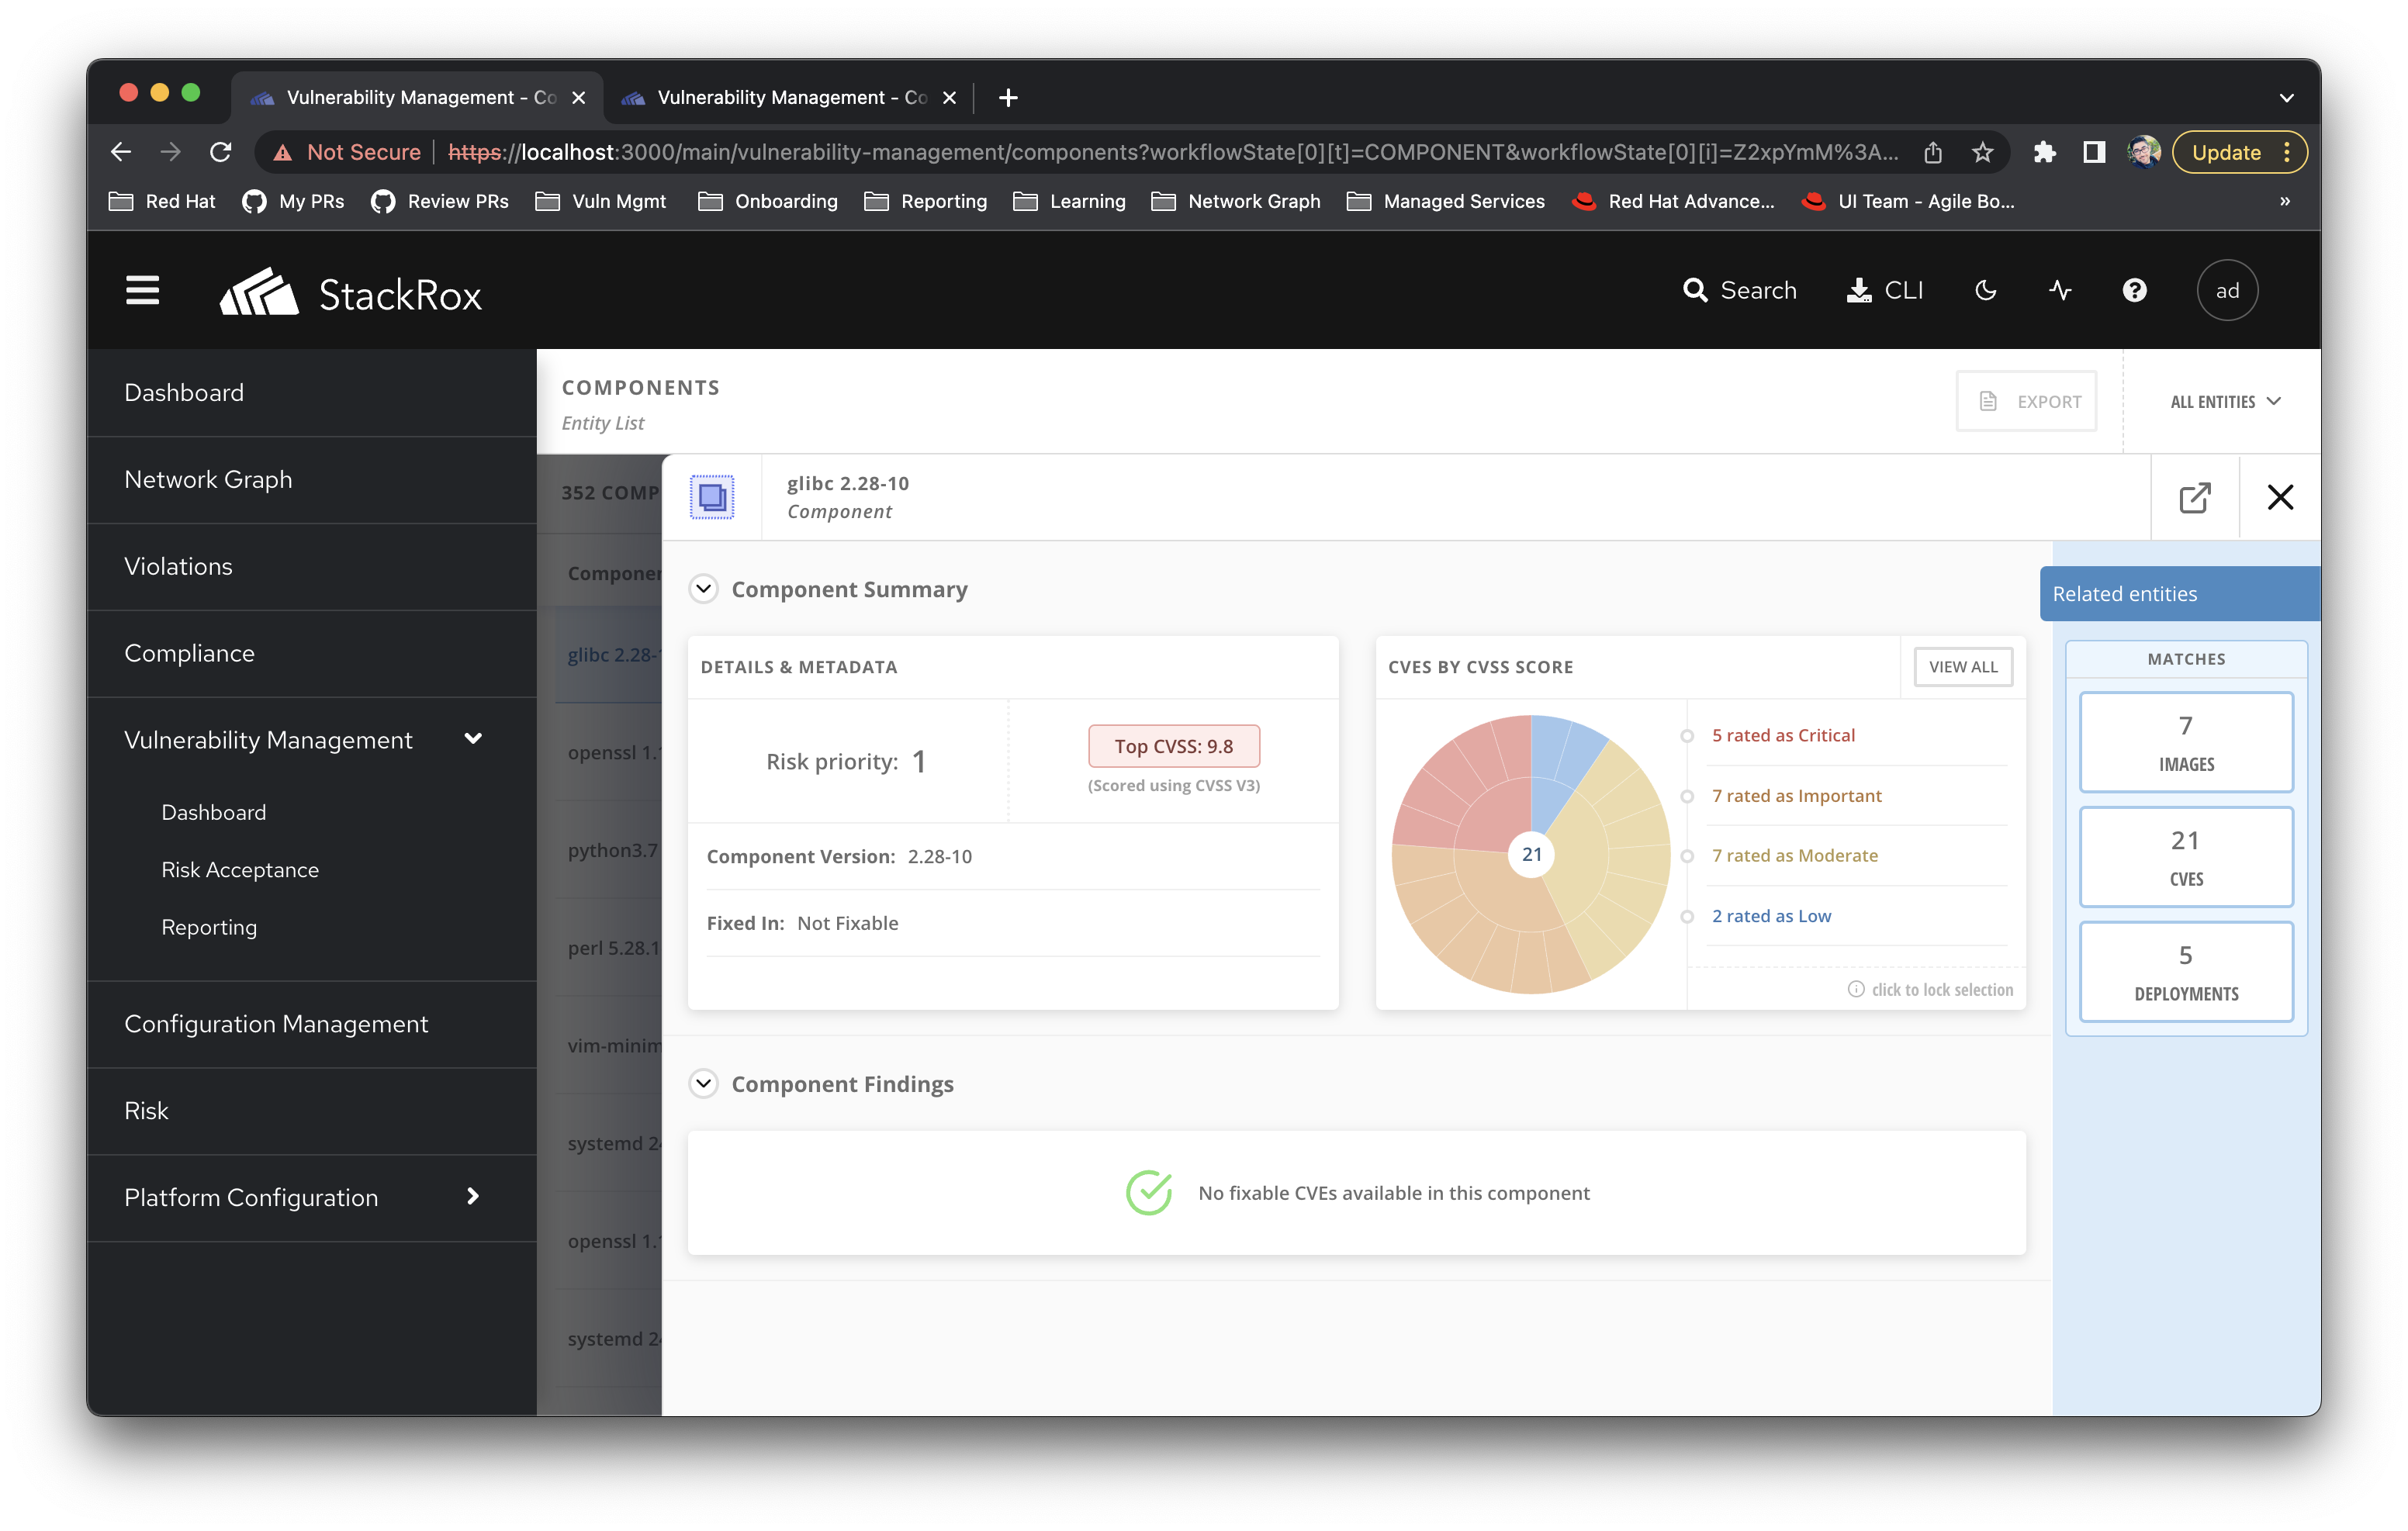This screenshot has width=2408, height=1531.
Task: Open the All Entities dropdown
Action: (x=2224, y=401)
